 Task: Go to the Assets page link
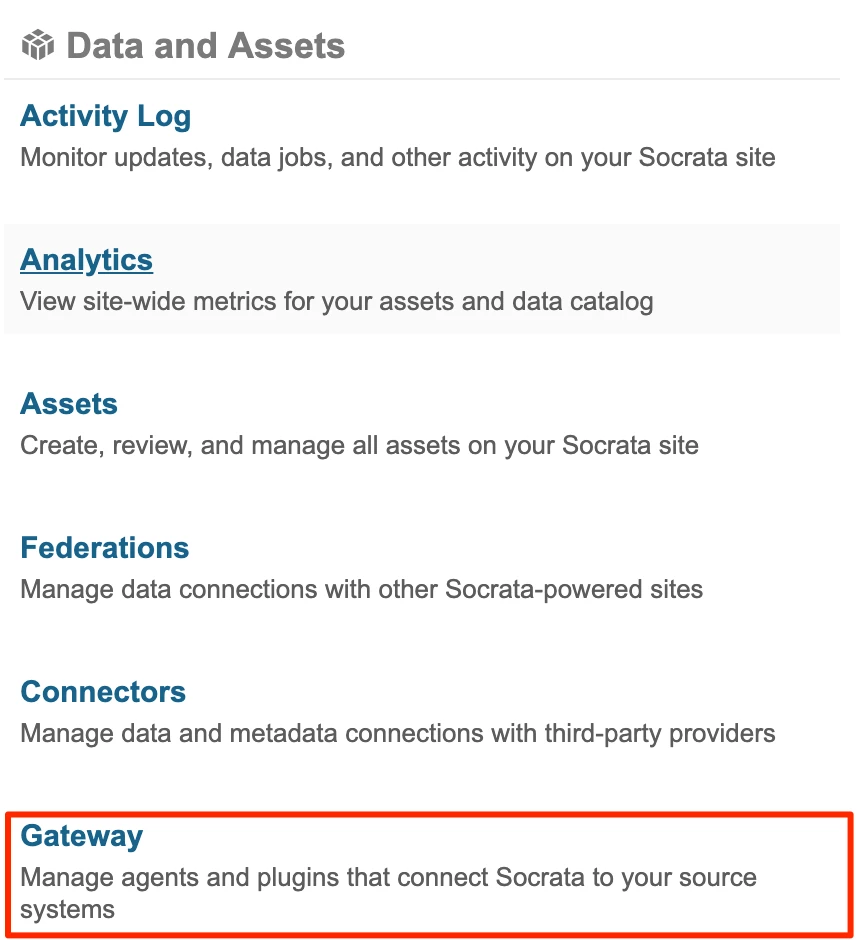click(x=69, y=403)
